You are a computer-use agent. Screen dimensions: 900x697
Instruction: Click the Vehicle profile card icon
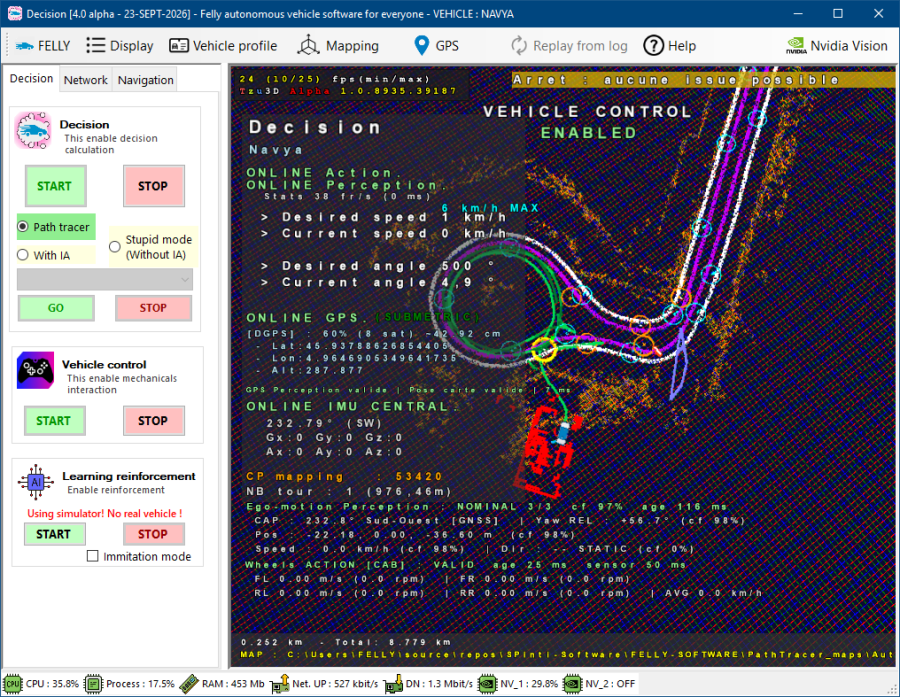[179, 45]
